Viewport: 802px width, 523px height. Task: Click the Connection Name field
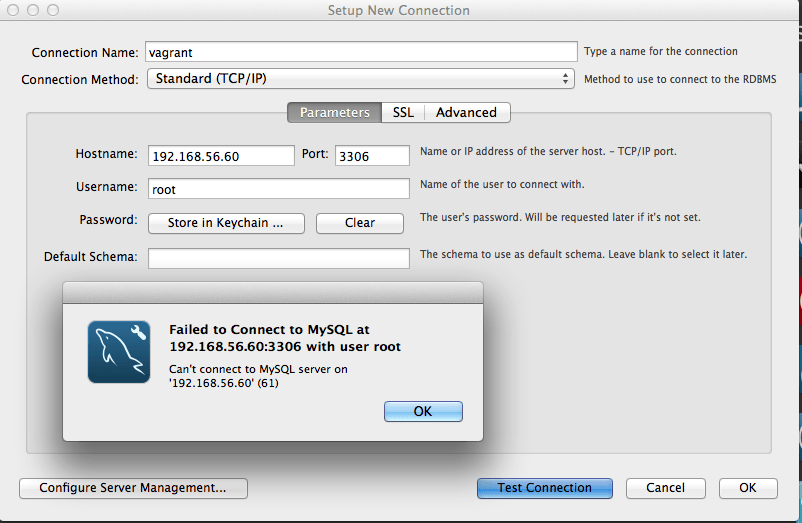click(x=361, y=52)
